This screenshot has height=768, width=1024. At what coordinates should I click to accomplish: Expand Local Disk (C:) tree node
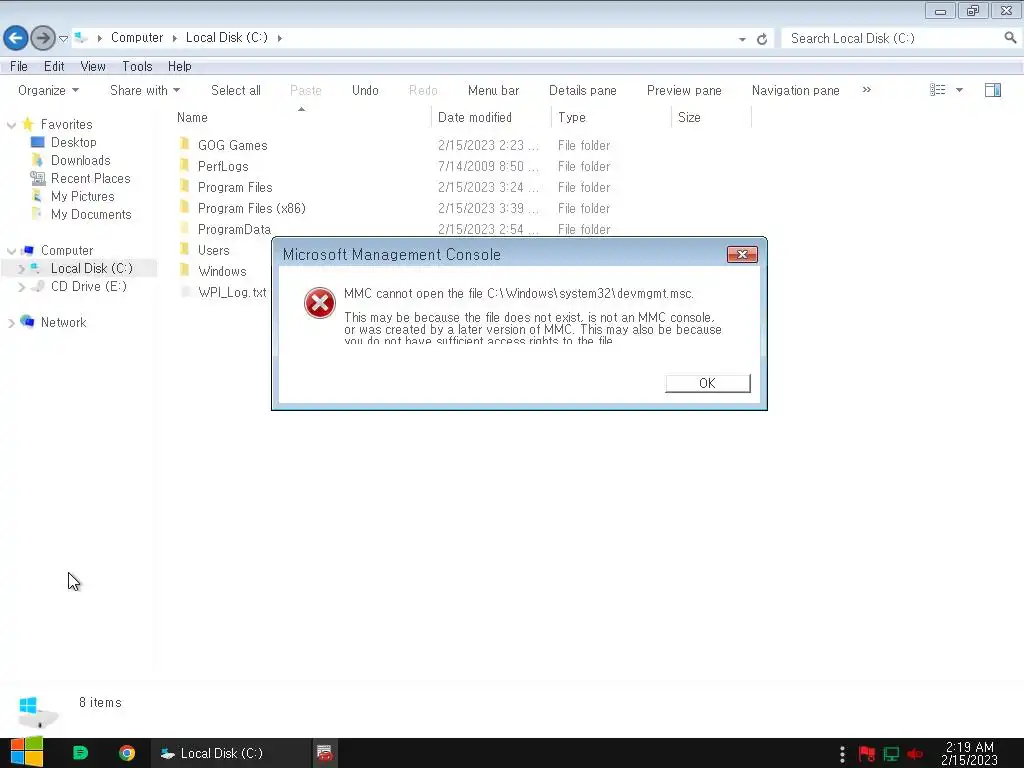21,268
